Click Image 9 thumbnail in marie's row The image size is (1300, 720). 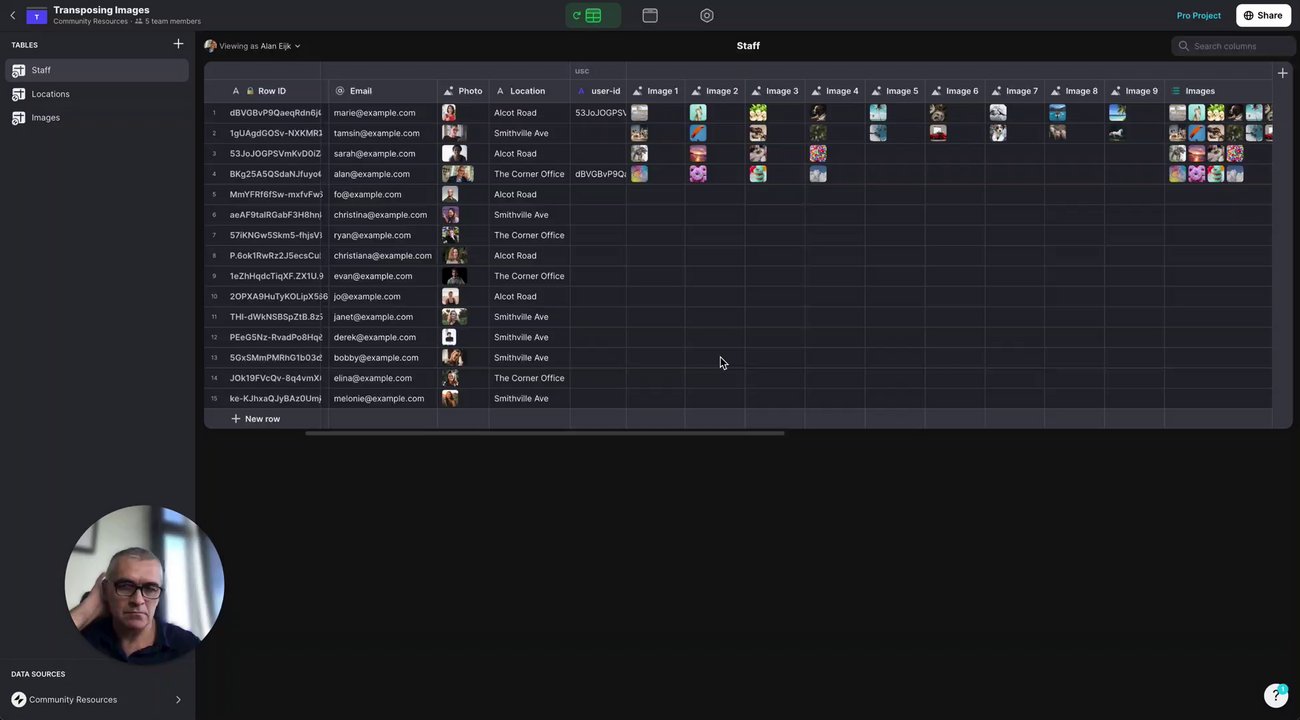pos(1117,113)
